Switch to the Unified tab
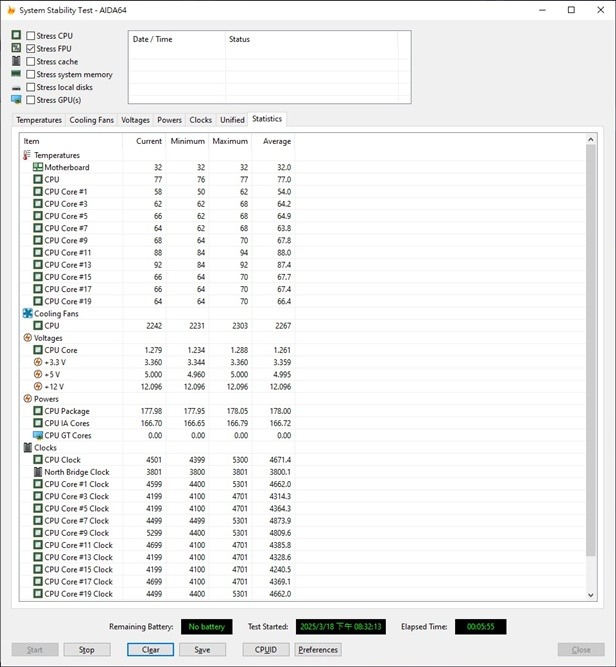The image size is (616, 667). pos(232,120)
